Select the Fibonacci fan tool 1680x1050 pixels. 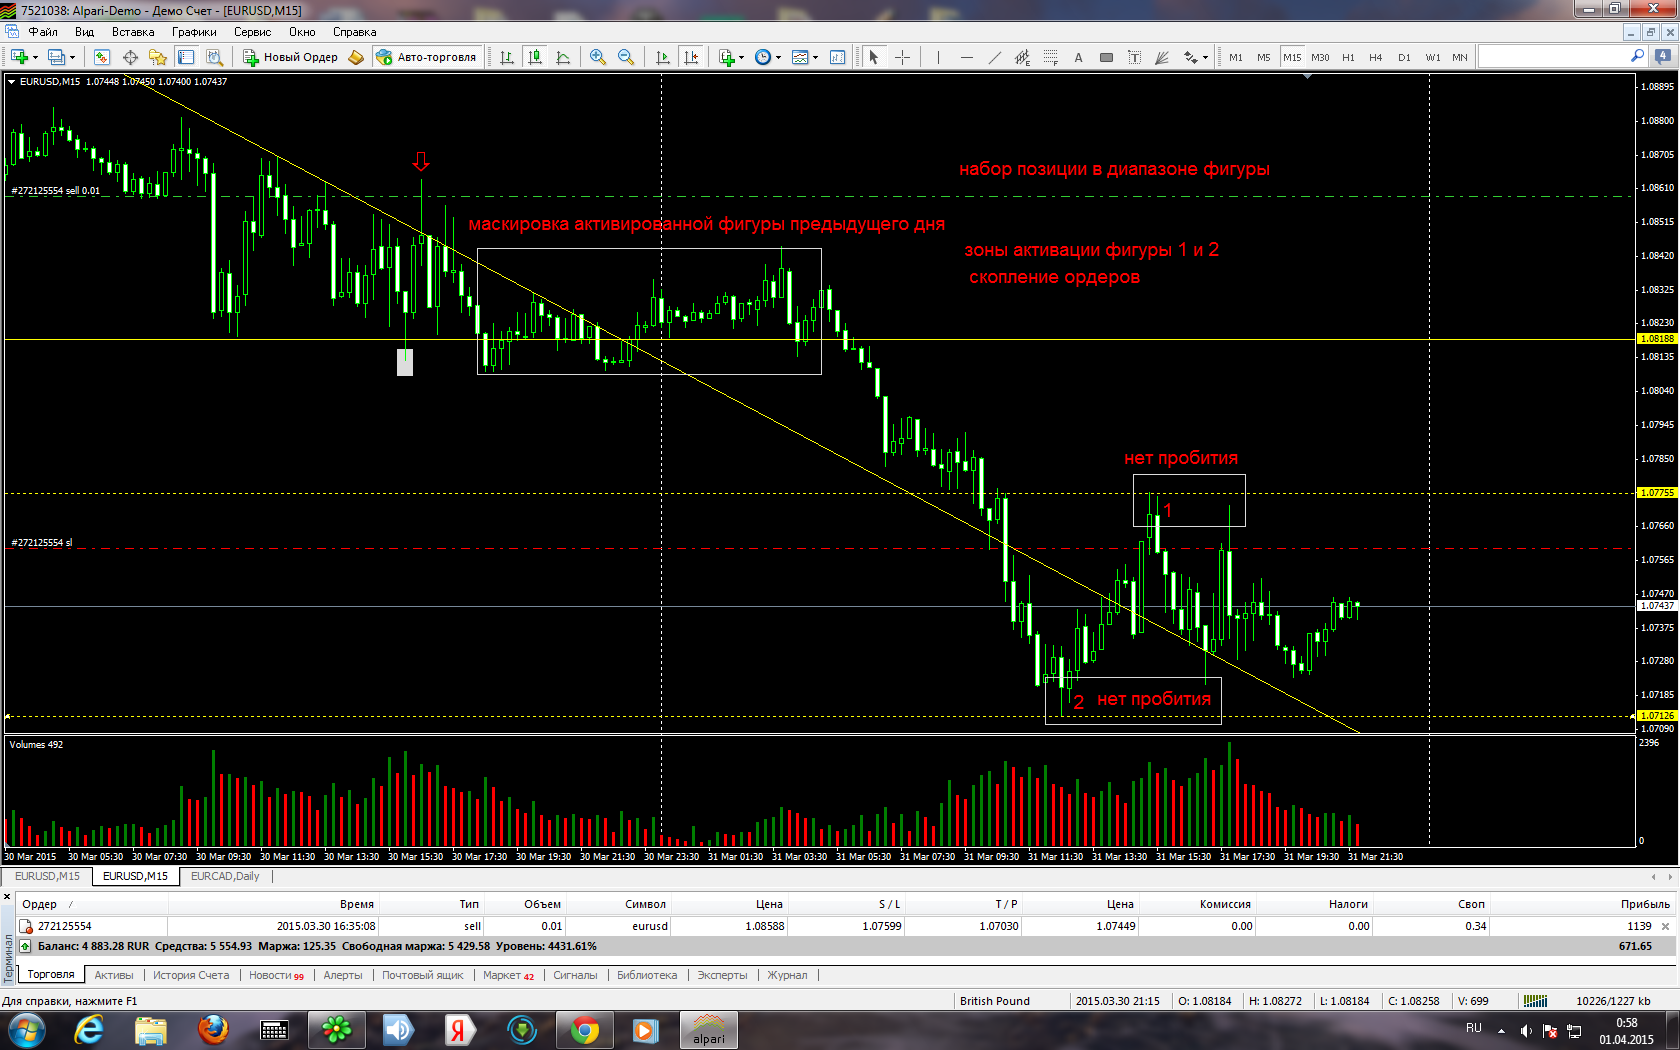(x=1162, y=57)
